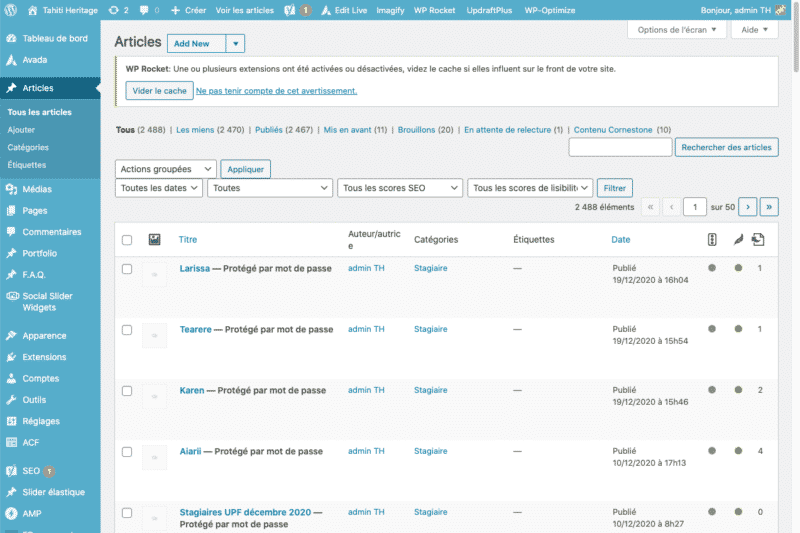Open the comments bubble icon in admin bar
This screenshot has width=800, height=533.
point(144,10)
